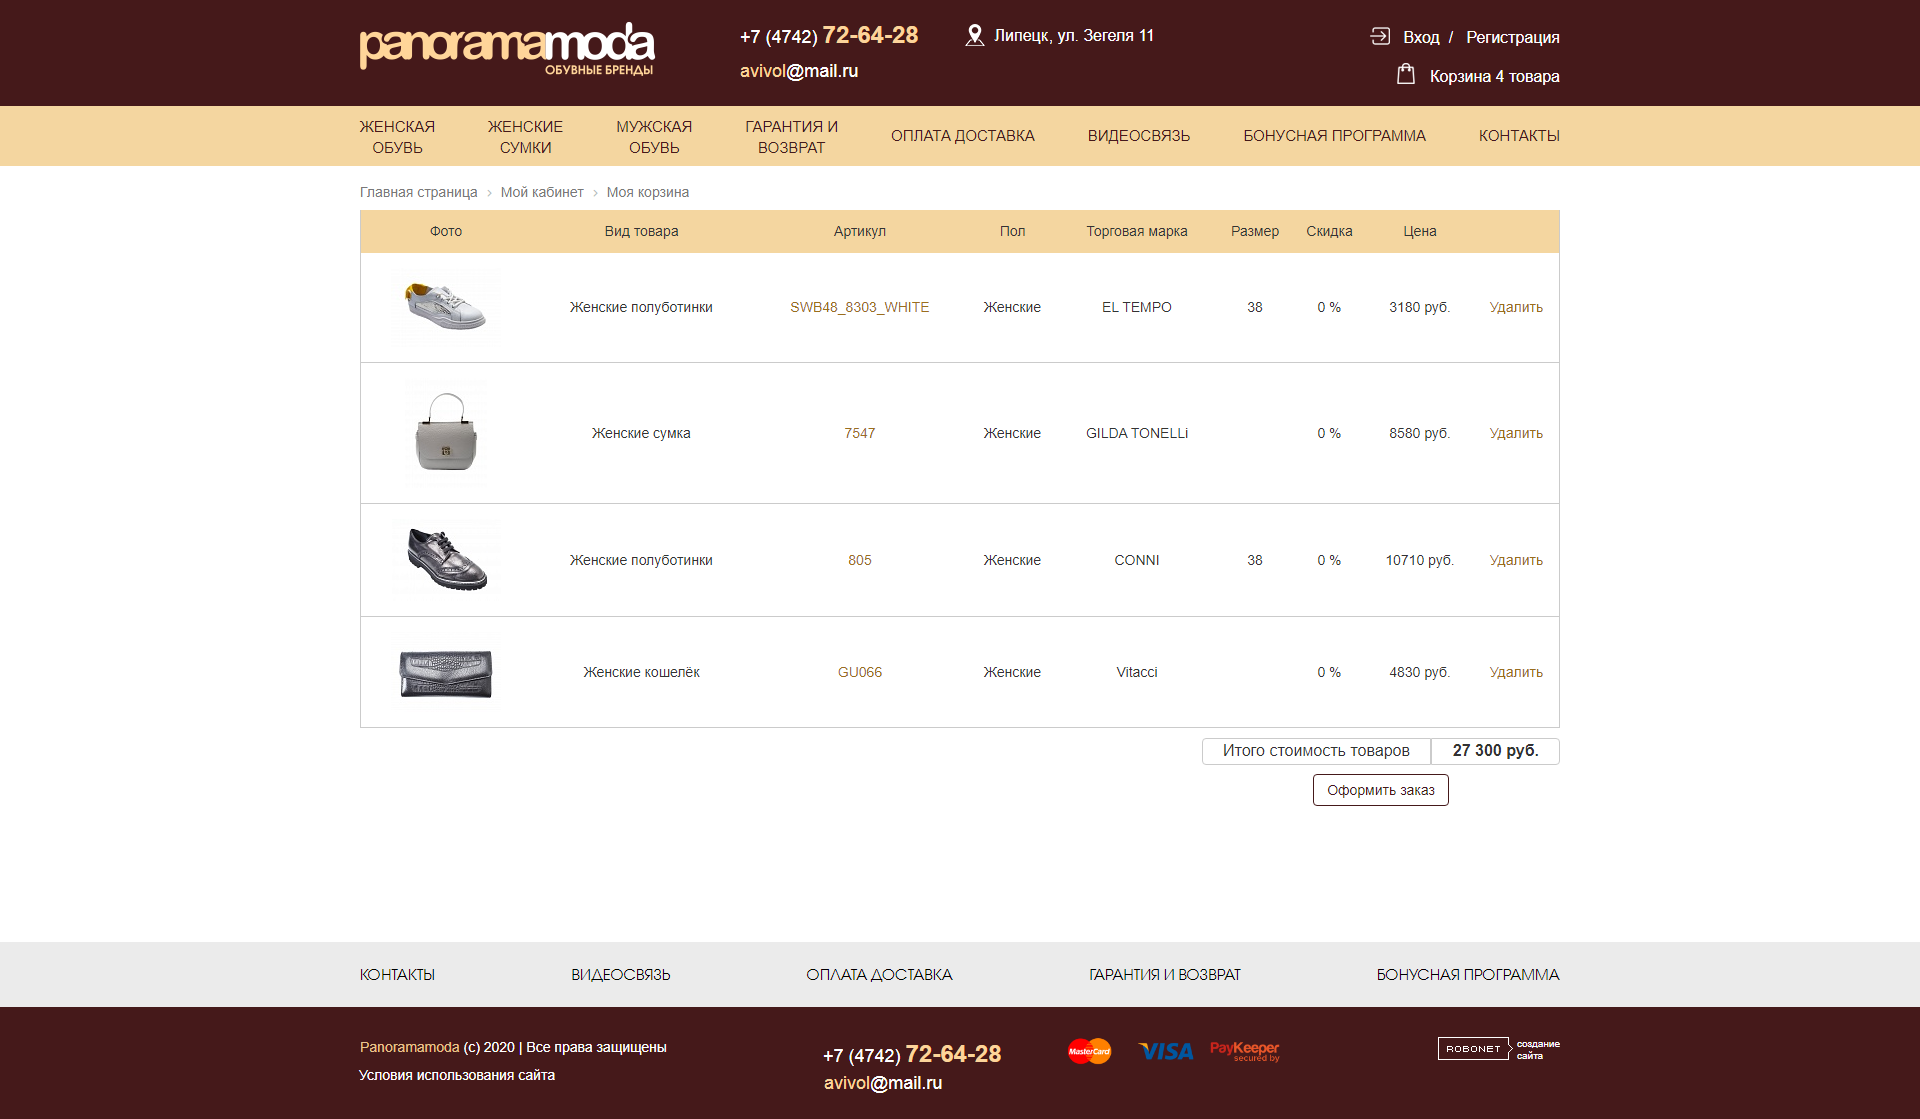Click the Вход login link
Image resolution: width=1920 pixels, height=1119 pixels.
point(1421,37)
